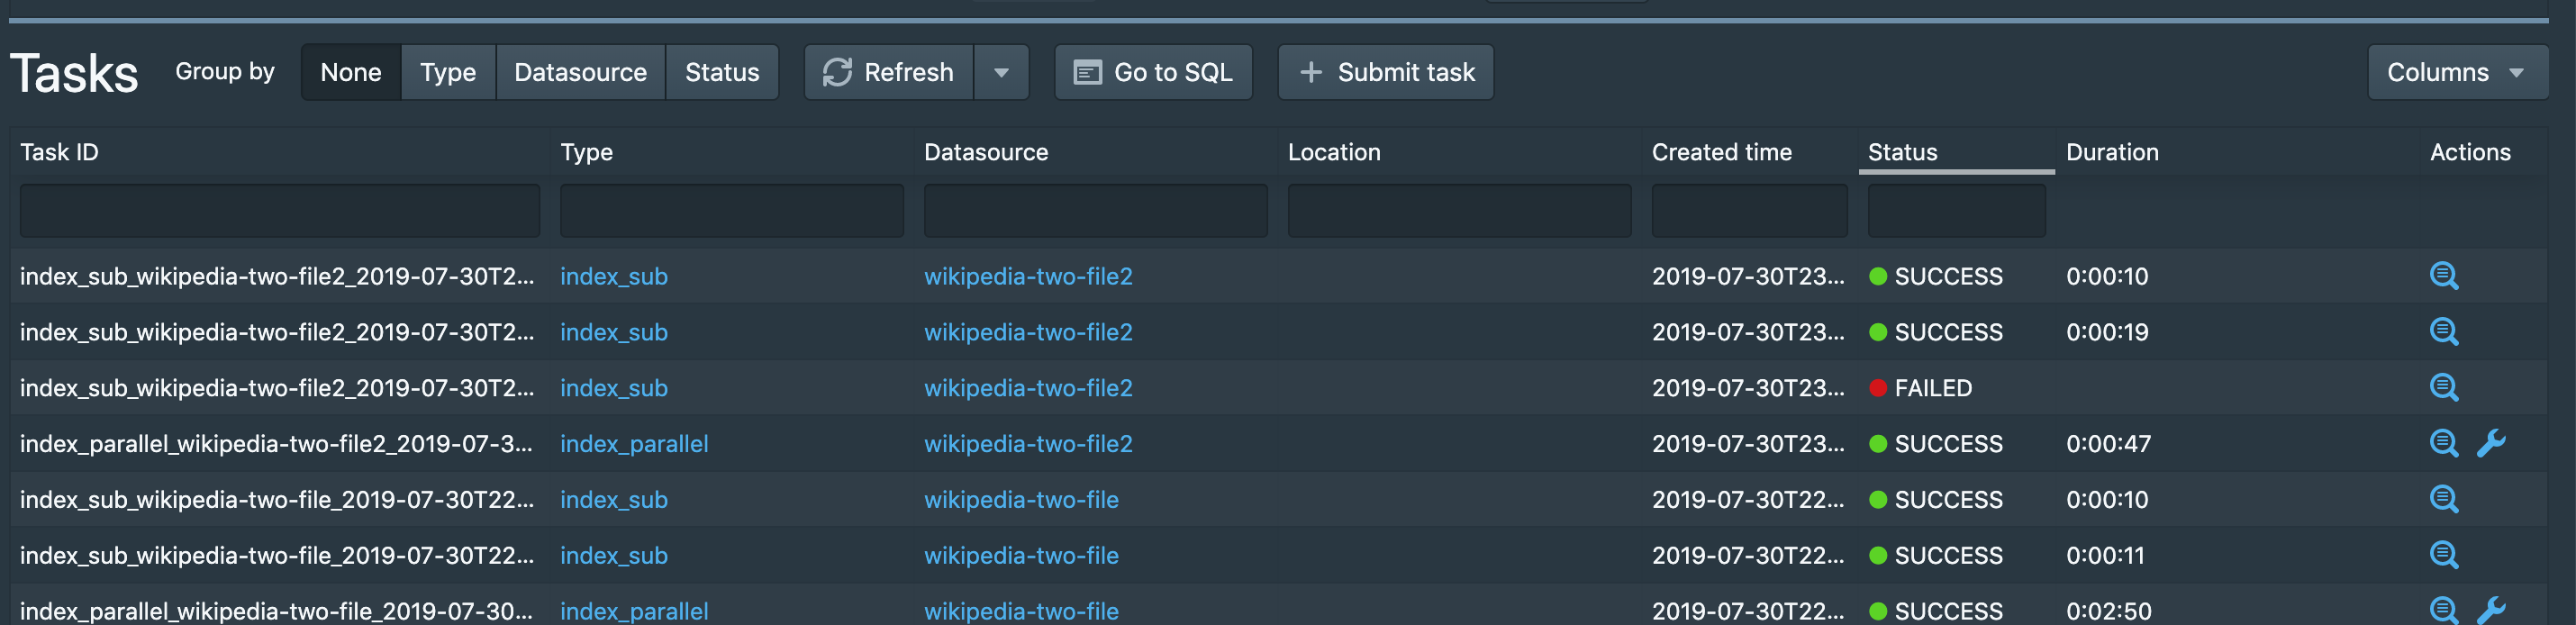Sort by the Status column header

(1902, 152)
